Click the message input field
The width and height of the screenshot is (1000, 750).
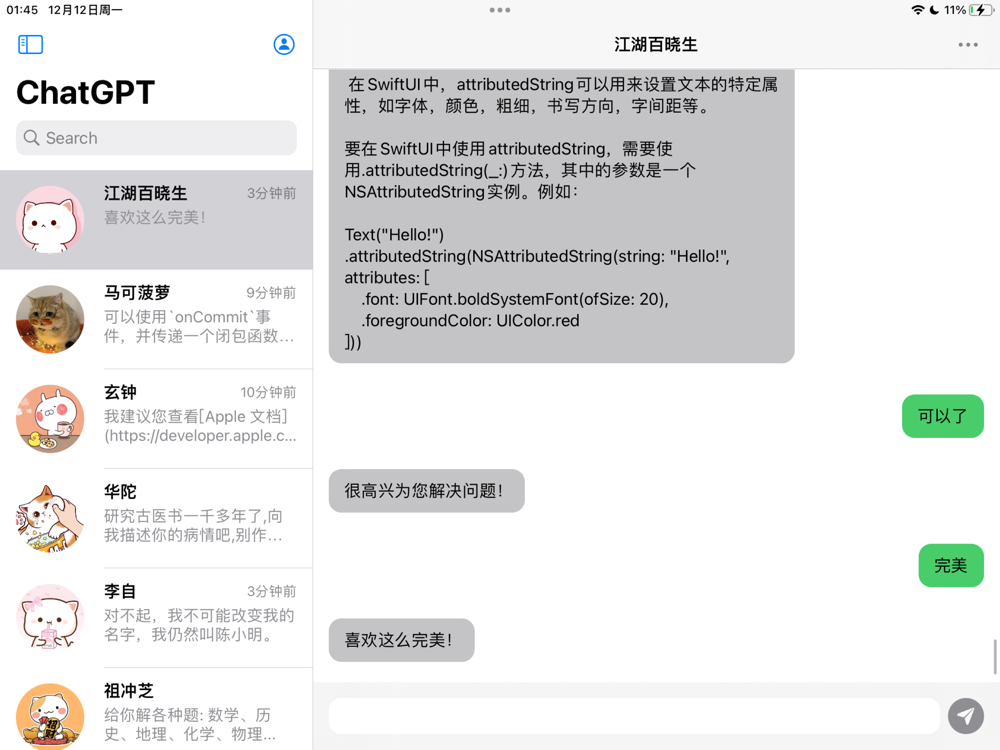click(634, 716)
